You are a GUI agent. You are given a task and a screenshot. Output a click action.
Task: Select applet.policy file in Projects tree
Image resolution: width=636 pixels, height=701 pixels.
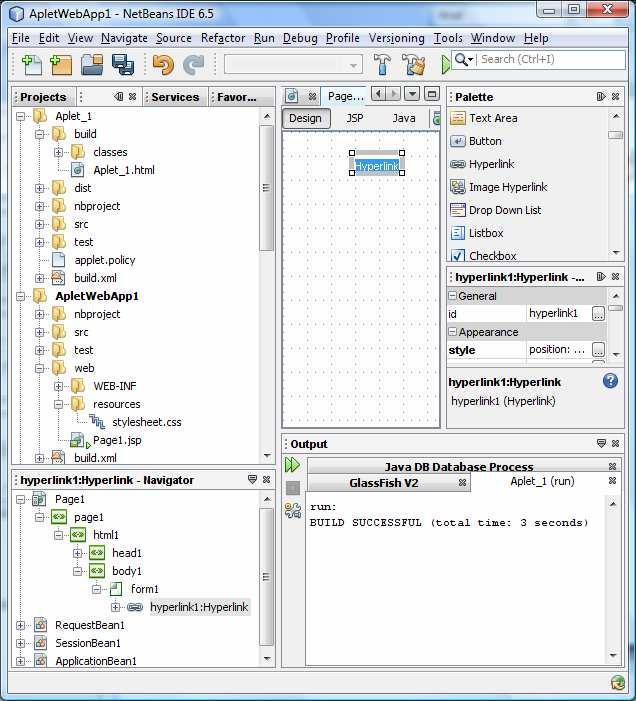(x=105, y=260)
